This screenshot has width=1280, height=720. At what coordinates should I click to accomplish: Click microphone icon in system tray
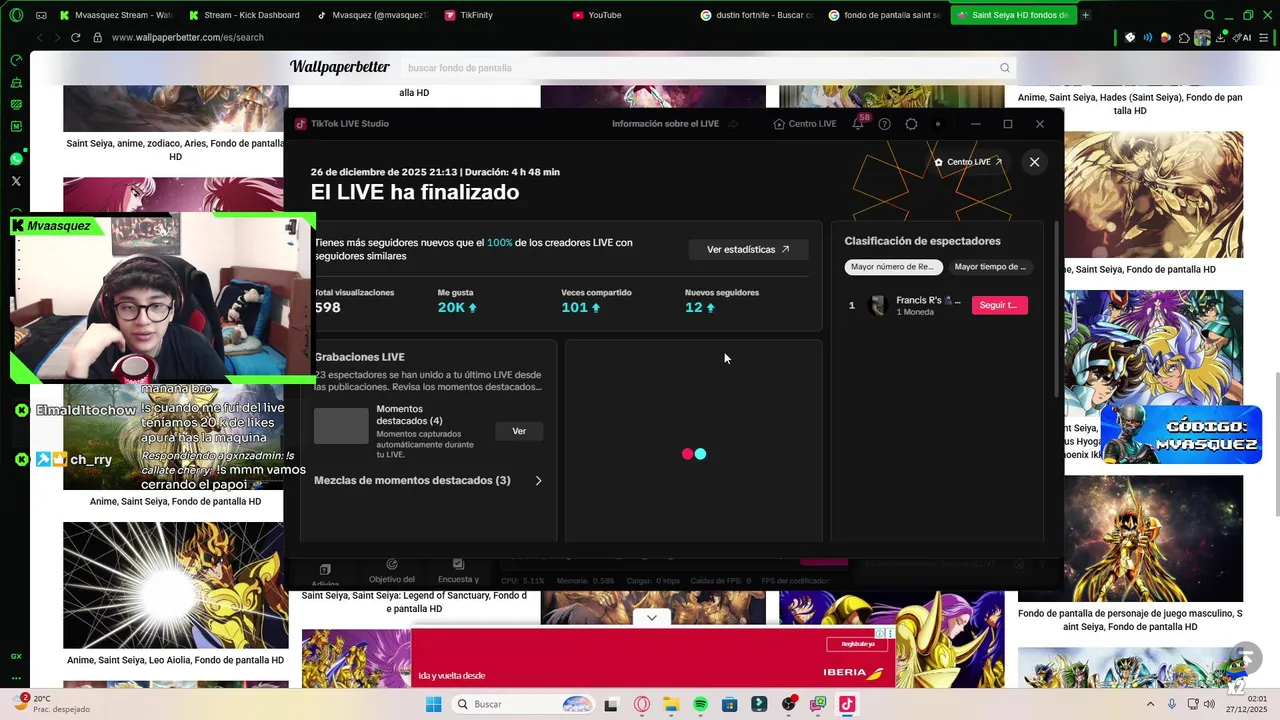(x=1171, y=704)
